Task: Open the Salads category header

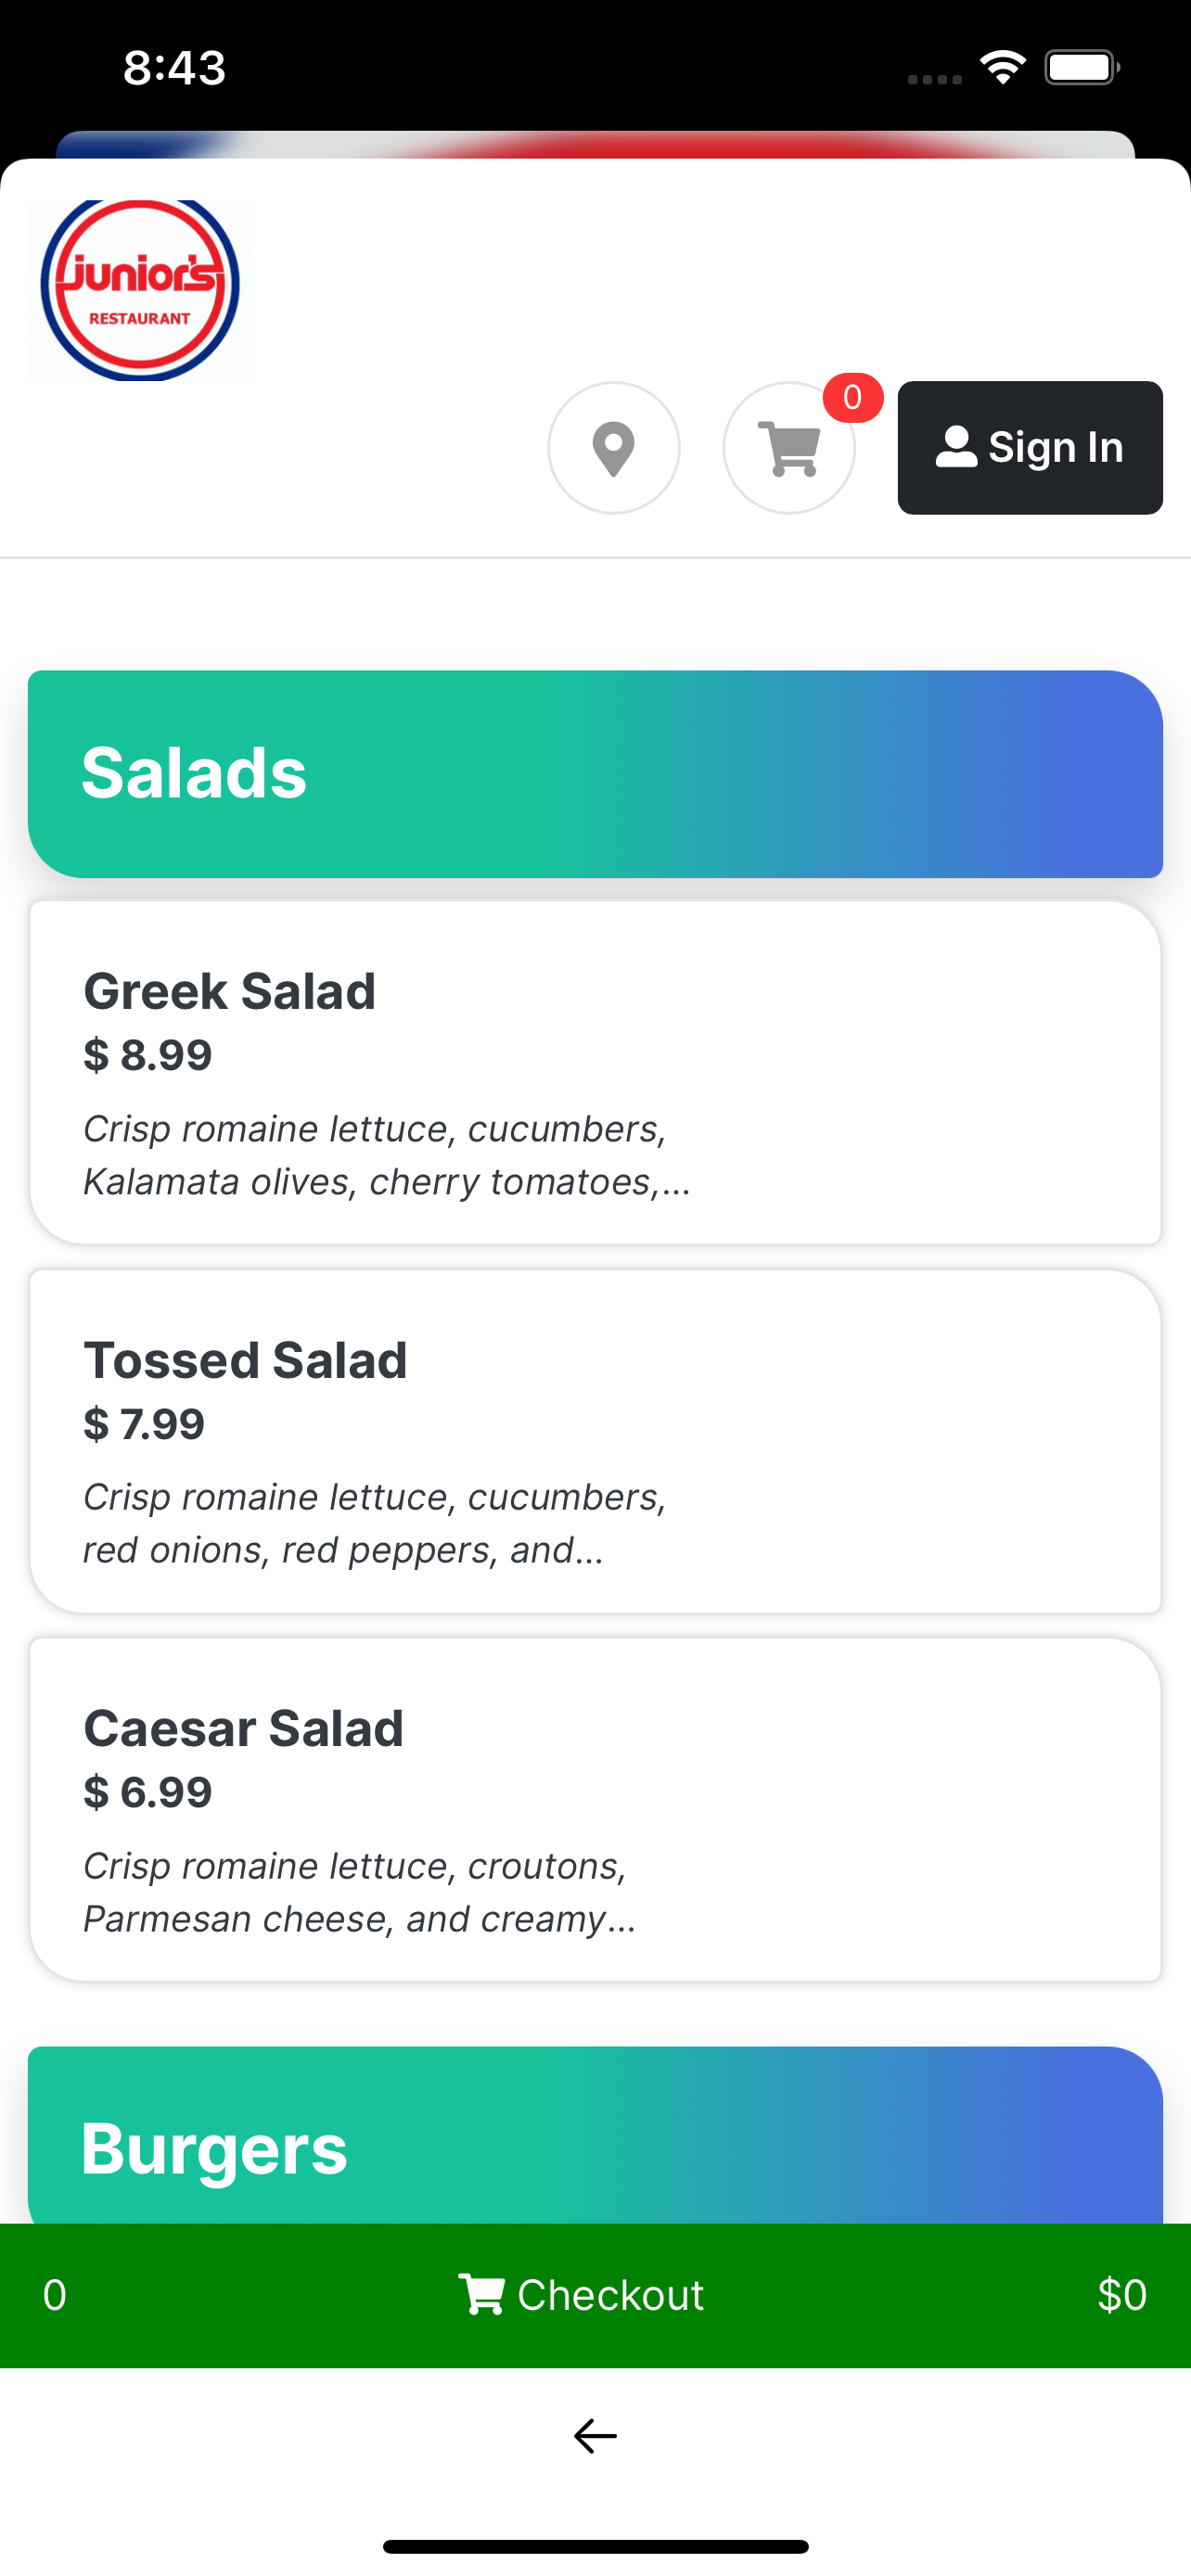Action: coord(595,774)
